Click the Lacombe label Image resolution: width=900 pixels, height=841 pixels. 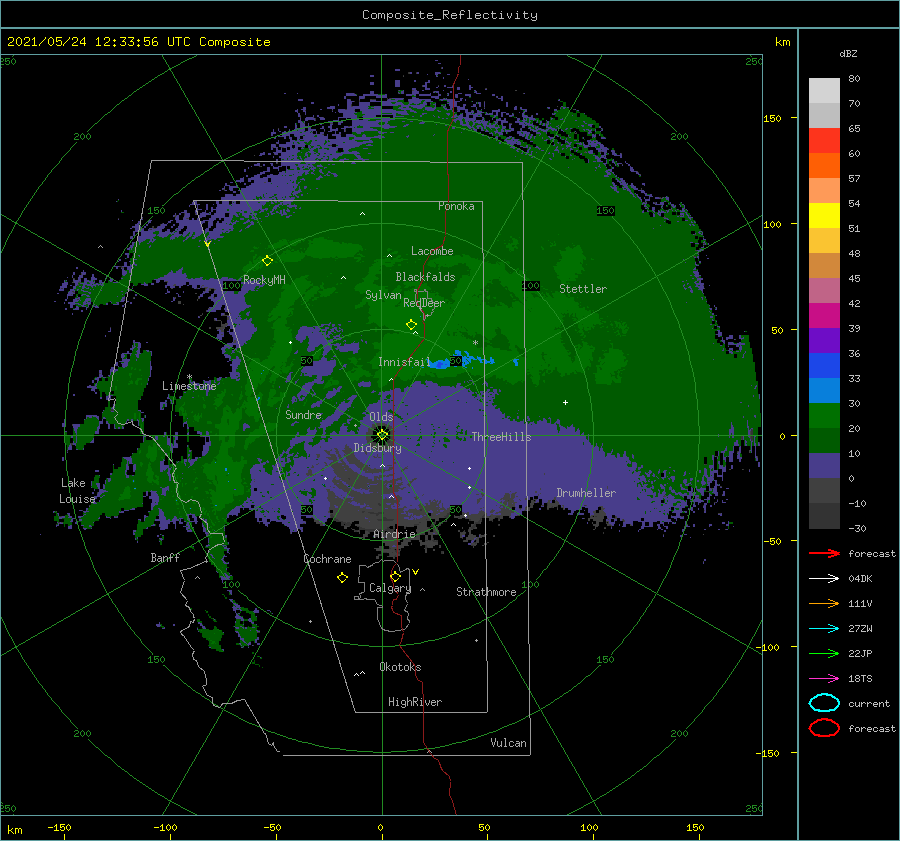click(432, 251)
